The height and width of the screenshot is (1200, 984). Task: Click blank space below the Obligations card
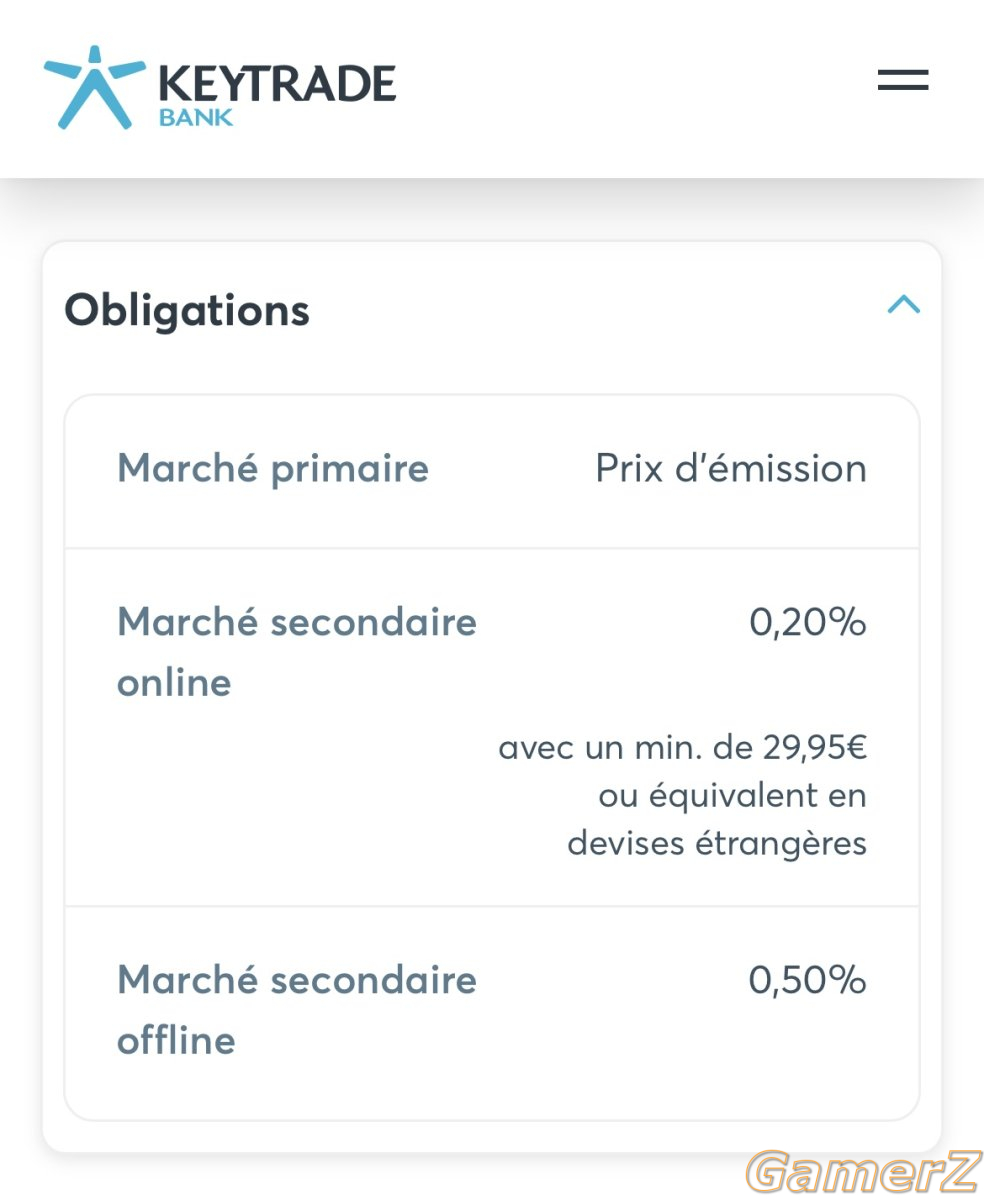click(400, 1177)
